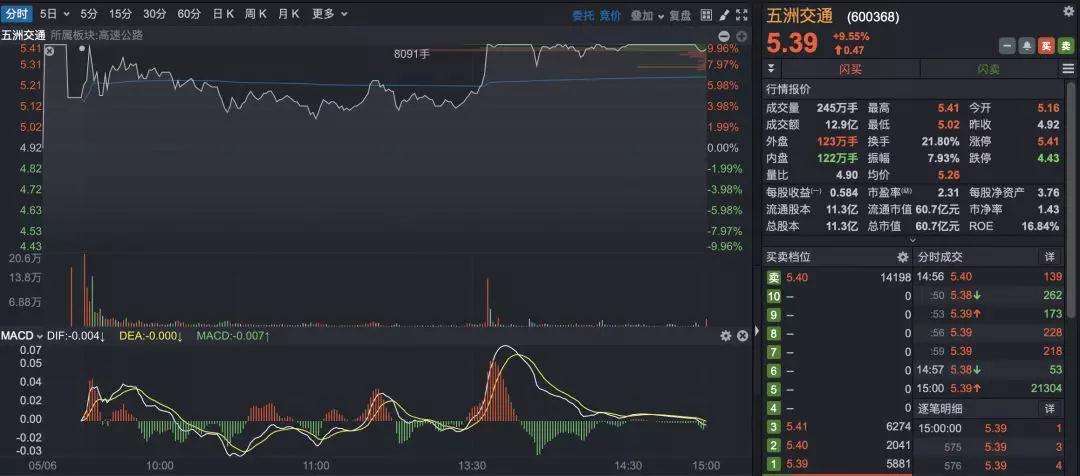Click 均价 average price 5.26
Screen dimensions: 1080x476
[x=948, y=175]
